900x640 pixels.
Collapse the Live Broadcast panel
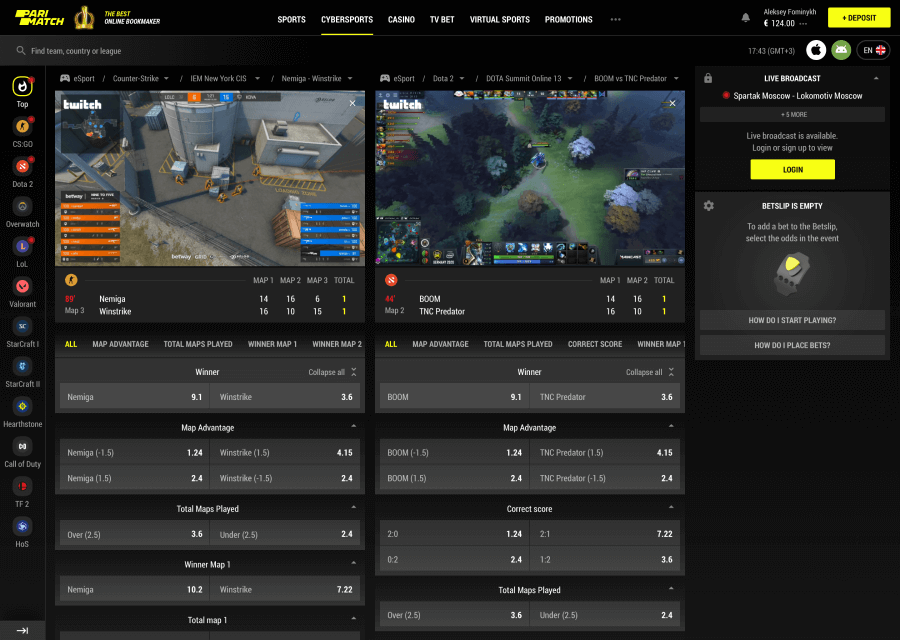coord(876,78)
